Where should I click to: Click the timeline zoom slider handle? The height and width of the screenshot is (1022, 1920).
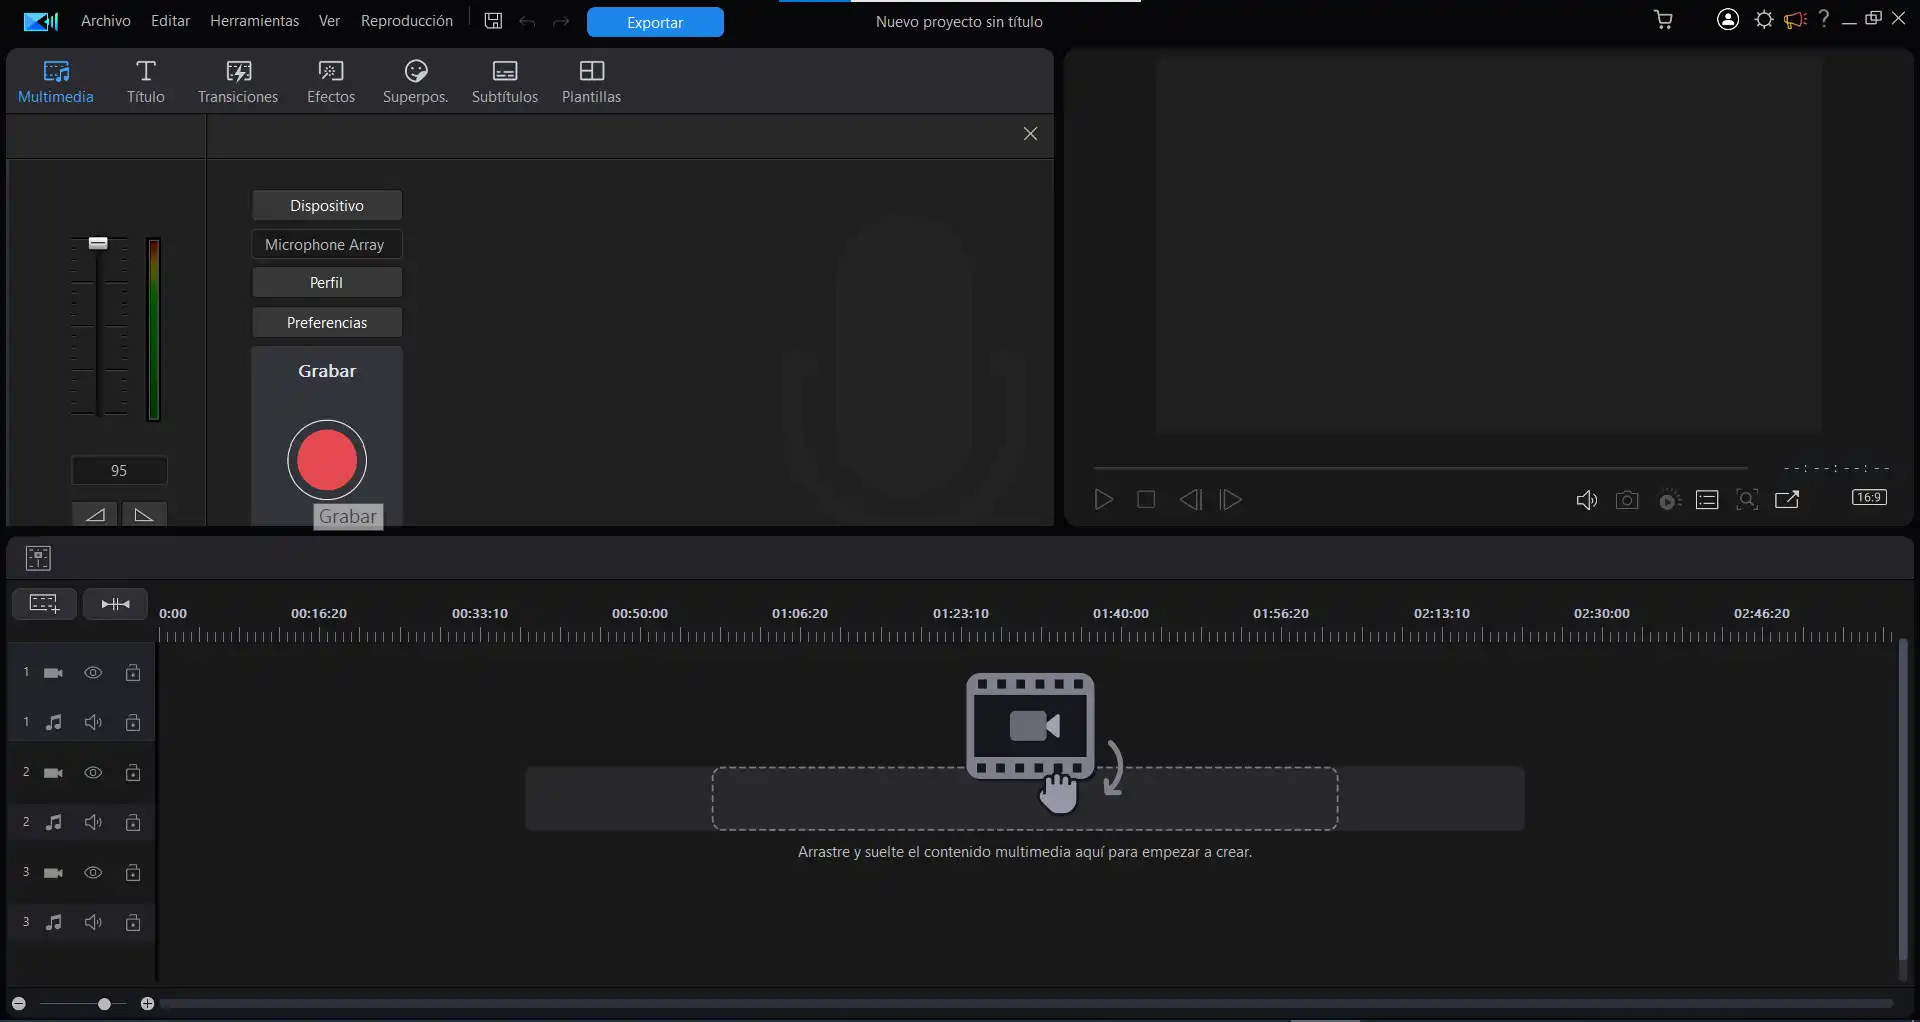(105, 1003)
